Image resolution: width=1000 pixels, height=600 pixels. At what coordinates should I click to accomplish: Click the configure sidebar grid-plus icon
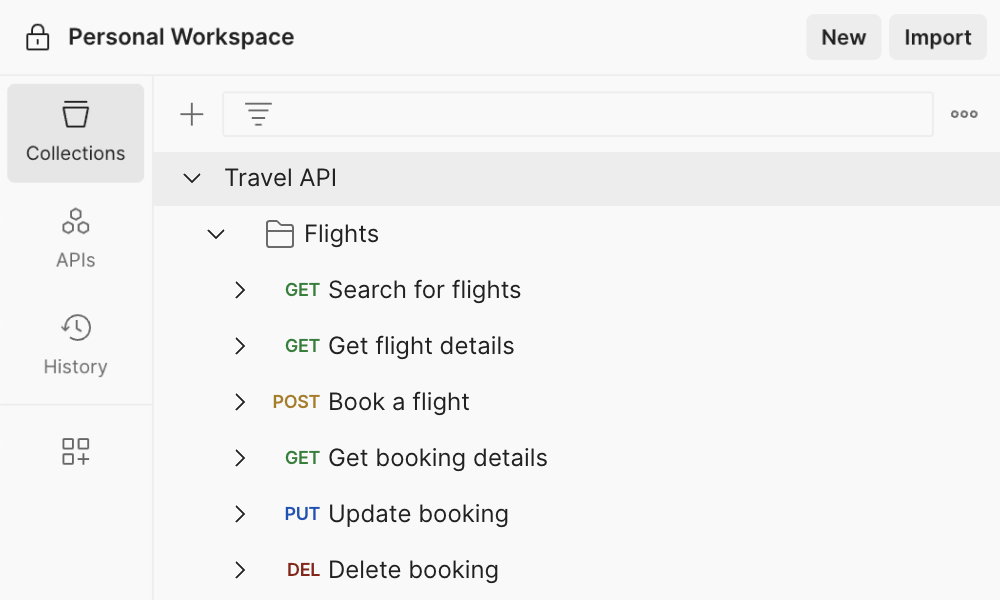coord(76,451)
